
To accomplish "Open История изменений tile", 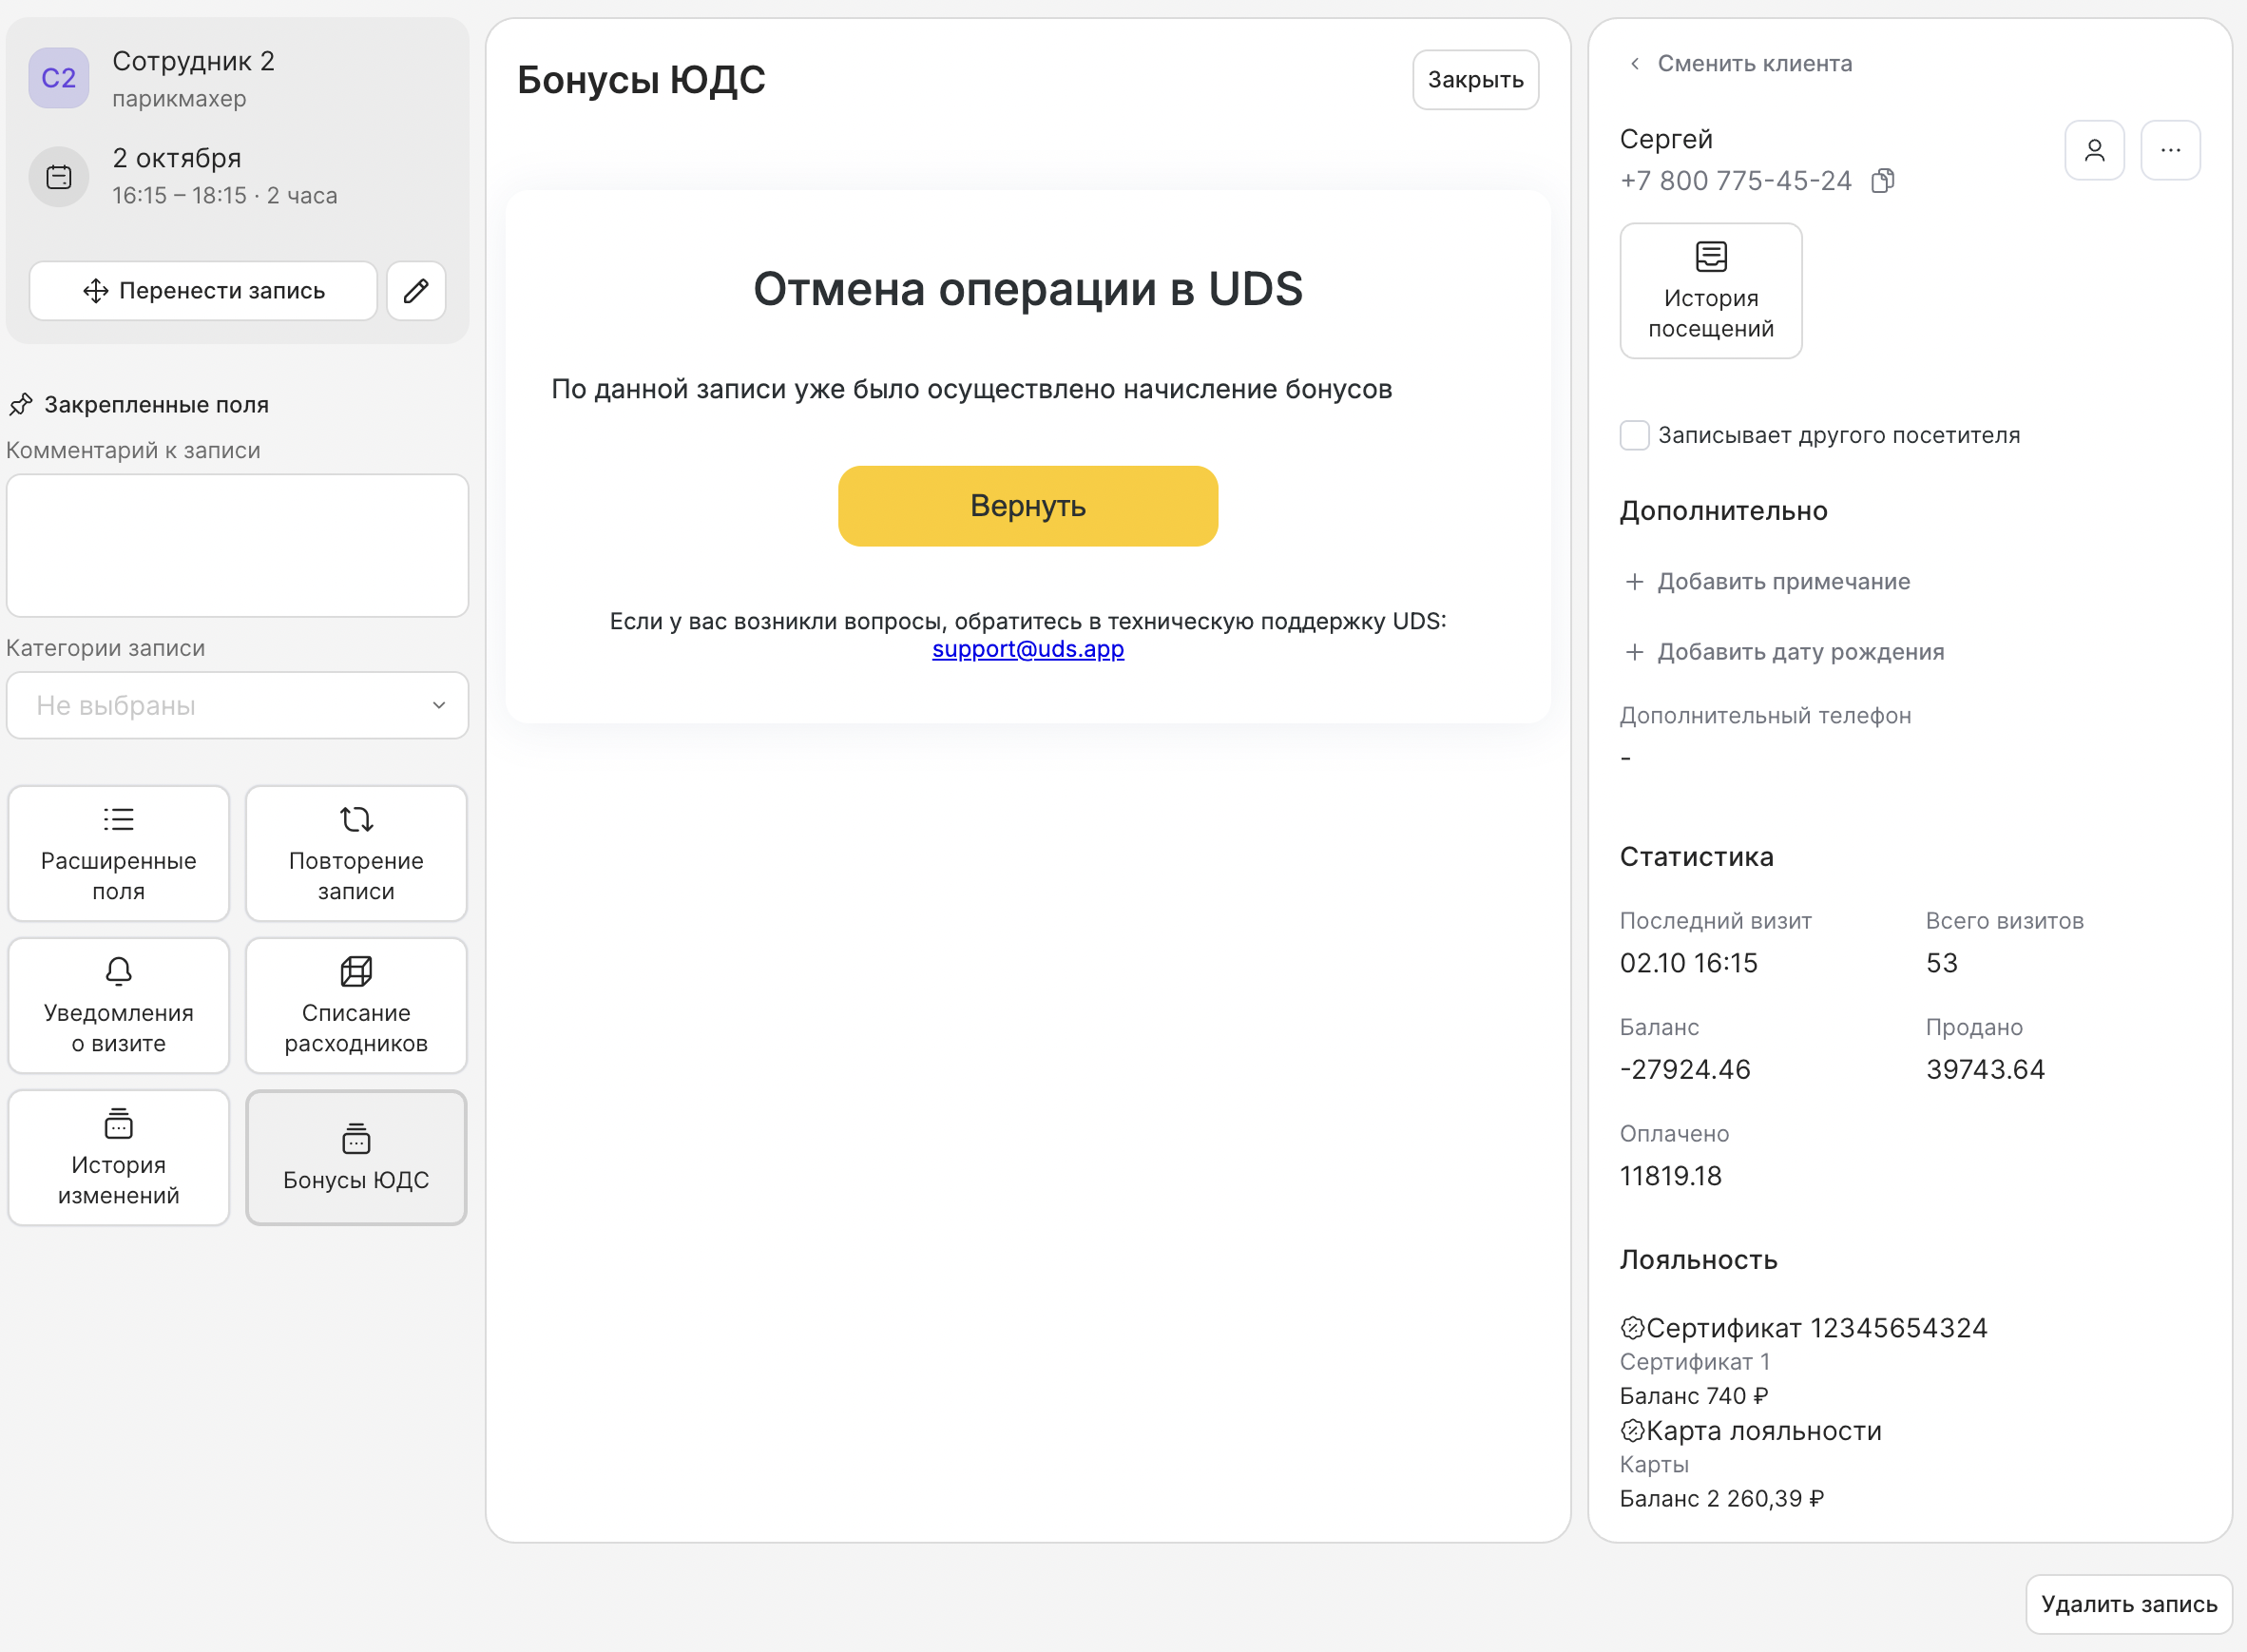I will pos(119,1158).
